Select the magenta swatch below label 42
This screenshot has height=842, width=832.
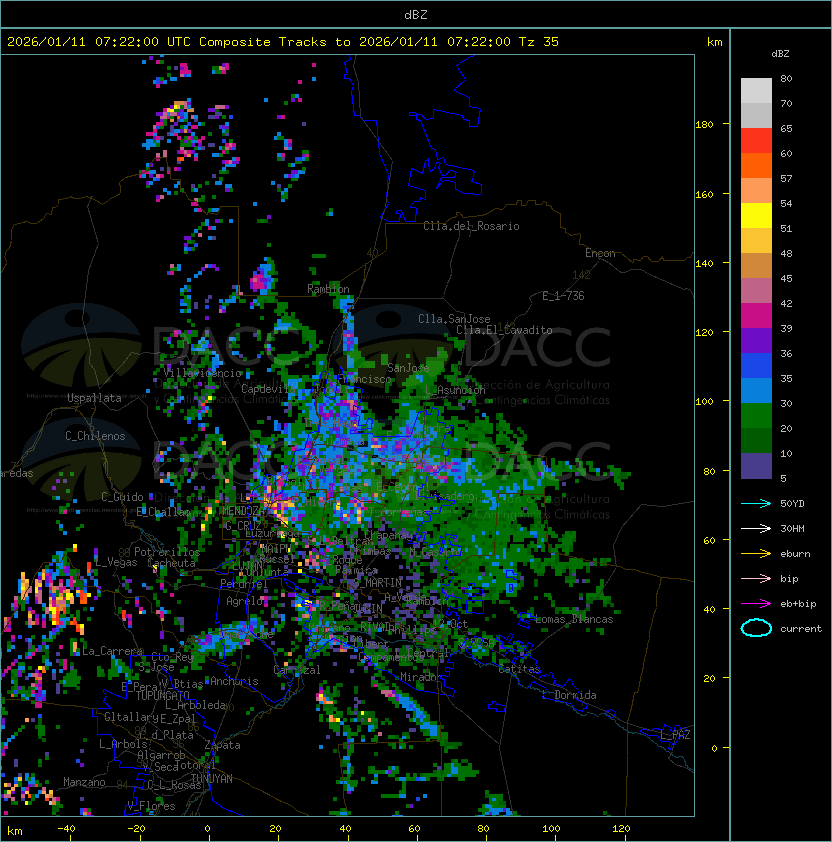(756, 316)
